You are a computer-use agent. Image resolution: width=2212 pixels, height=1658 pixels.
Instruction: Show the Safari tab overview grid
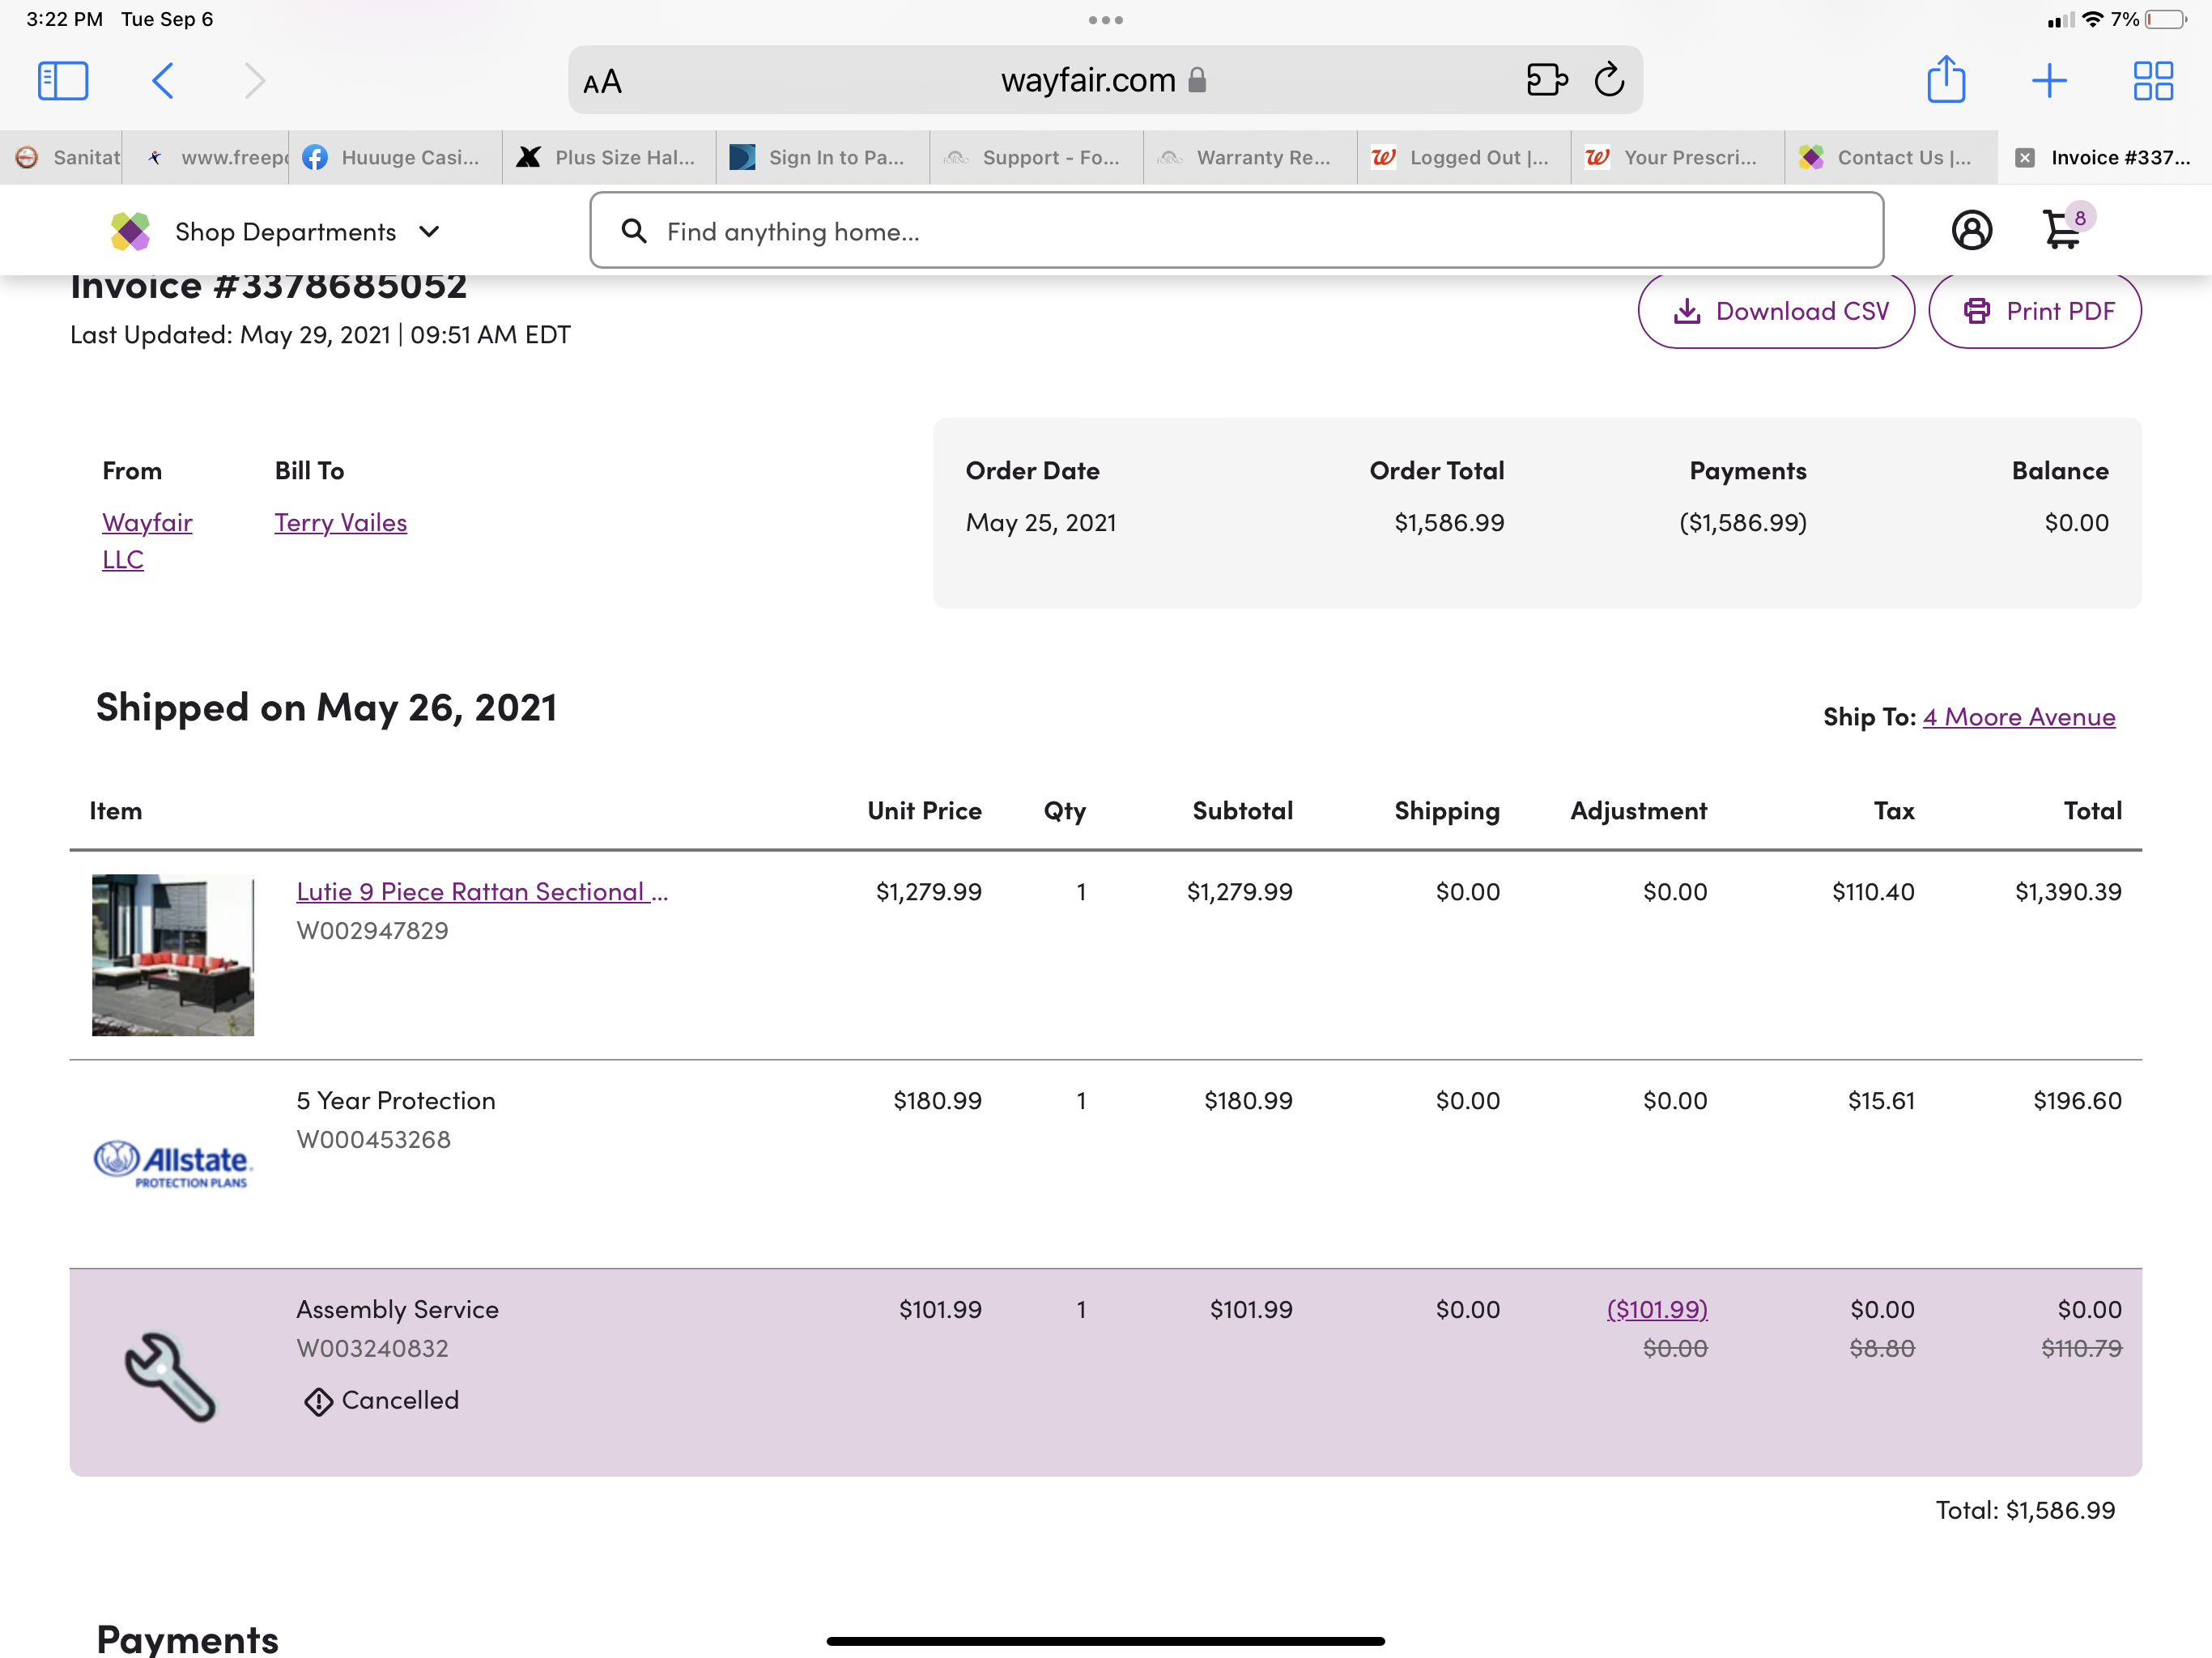[x=2154, y=80]
